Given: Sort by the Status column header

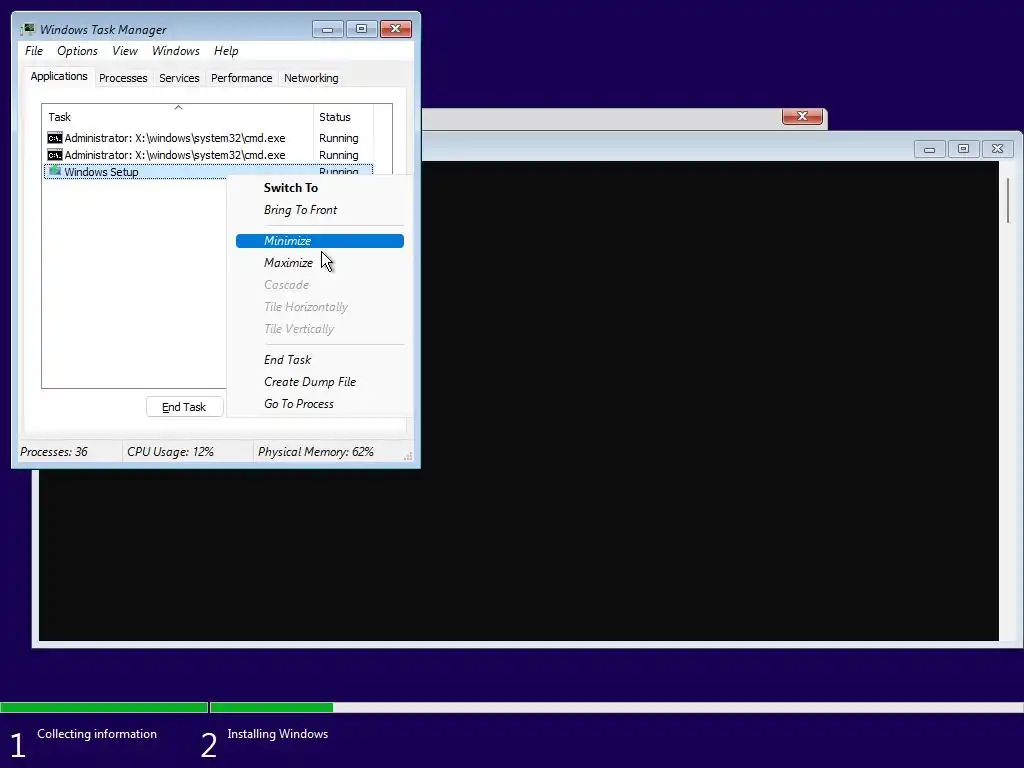Looking at the screenshot, I should [x=344, y=117].
